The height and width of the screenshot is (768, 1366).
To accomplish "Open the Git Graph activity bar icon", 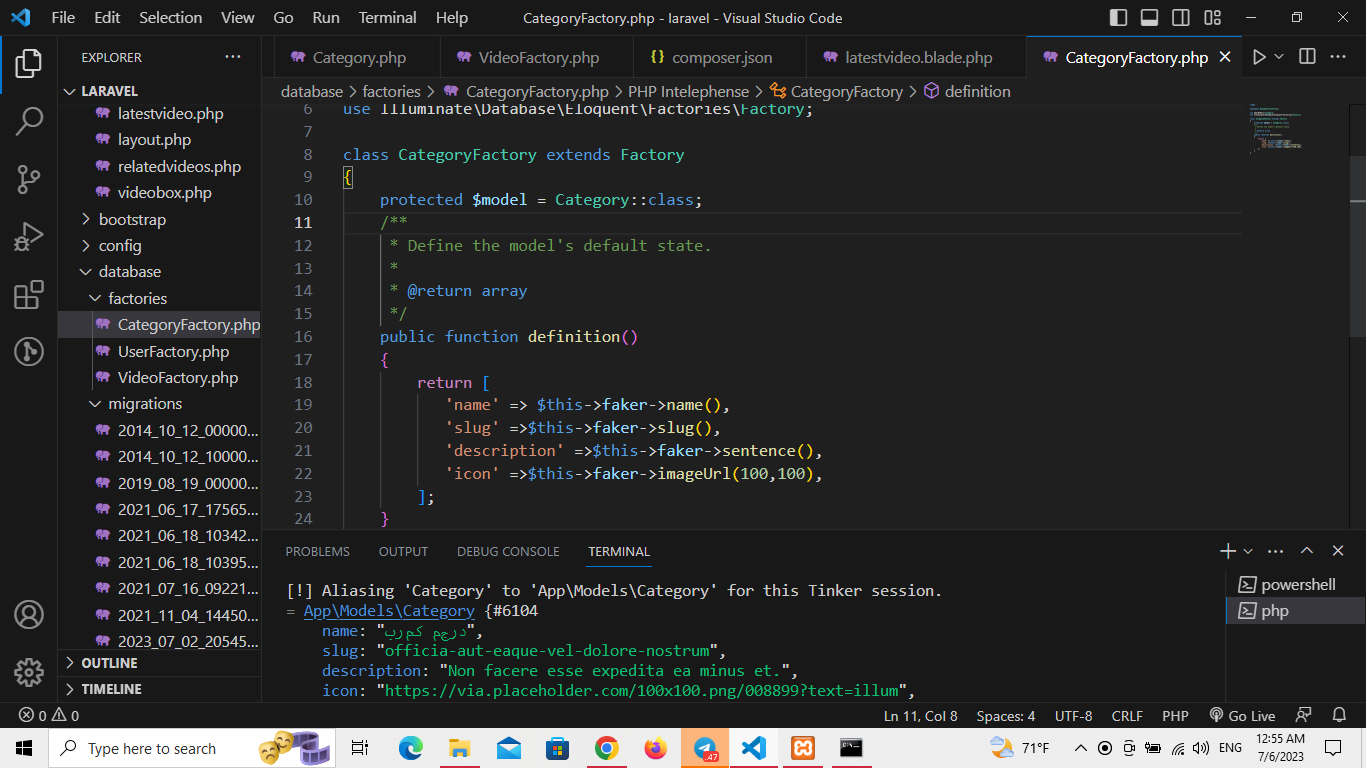I will tap(28, 351).
